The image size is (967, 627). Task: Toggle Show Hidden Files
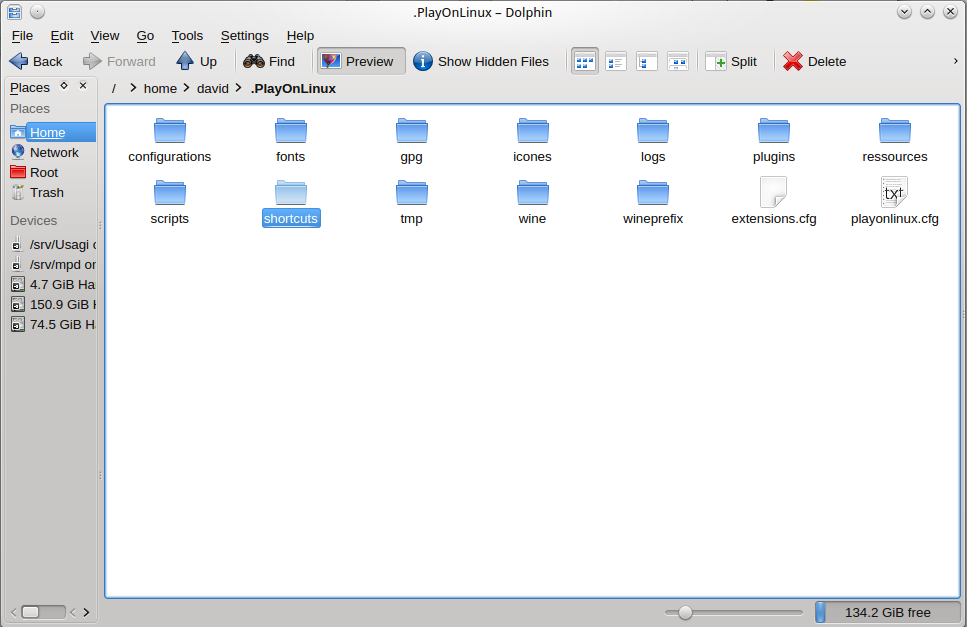[x=481, y=62]
